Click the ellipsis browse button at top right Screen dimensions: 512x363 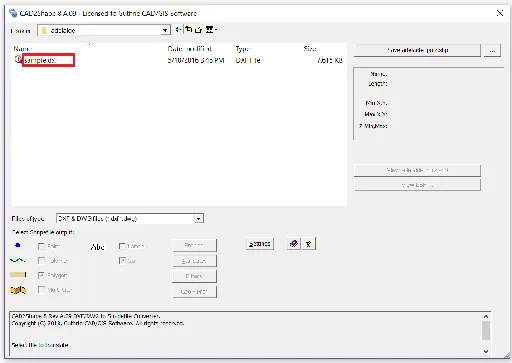(493, 50)
